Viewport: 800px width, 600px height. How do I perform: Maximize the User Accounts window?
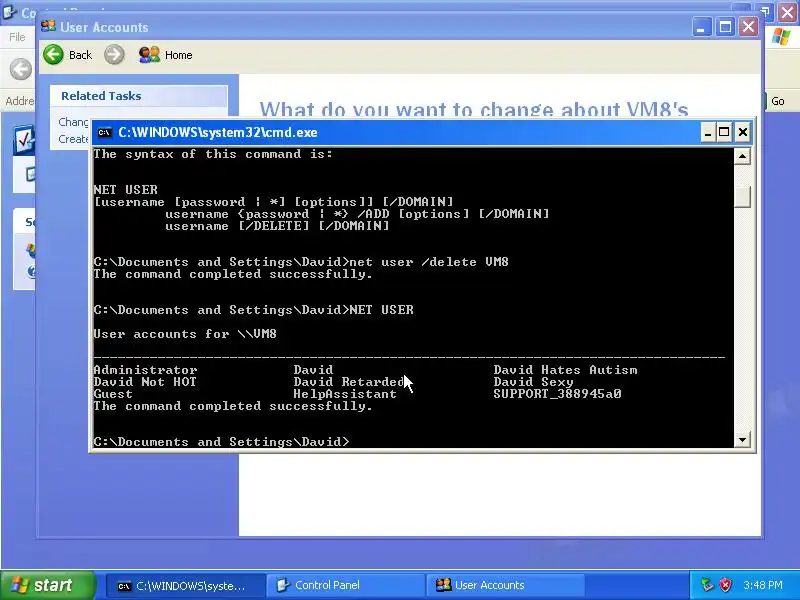725,27
